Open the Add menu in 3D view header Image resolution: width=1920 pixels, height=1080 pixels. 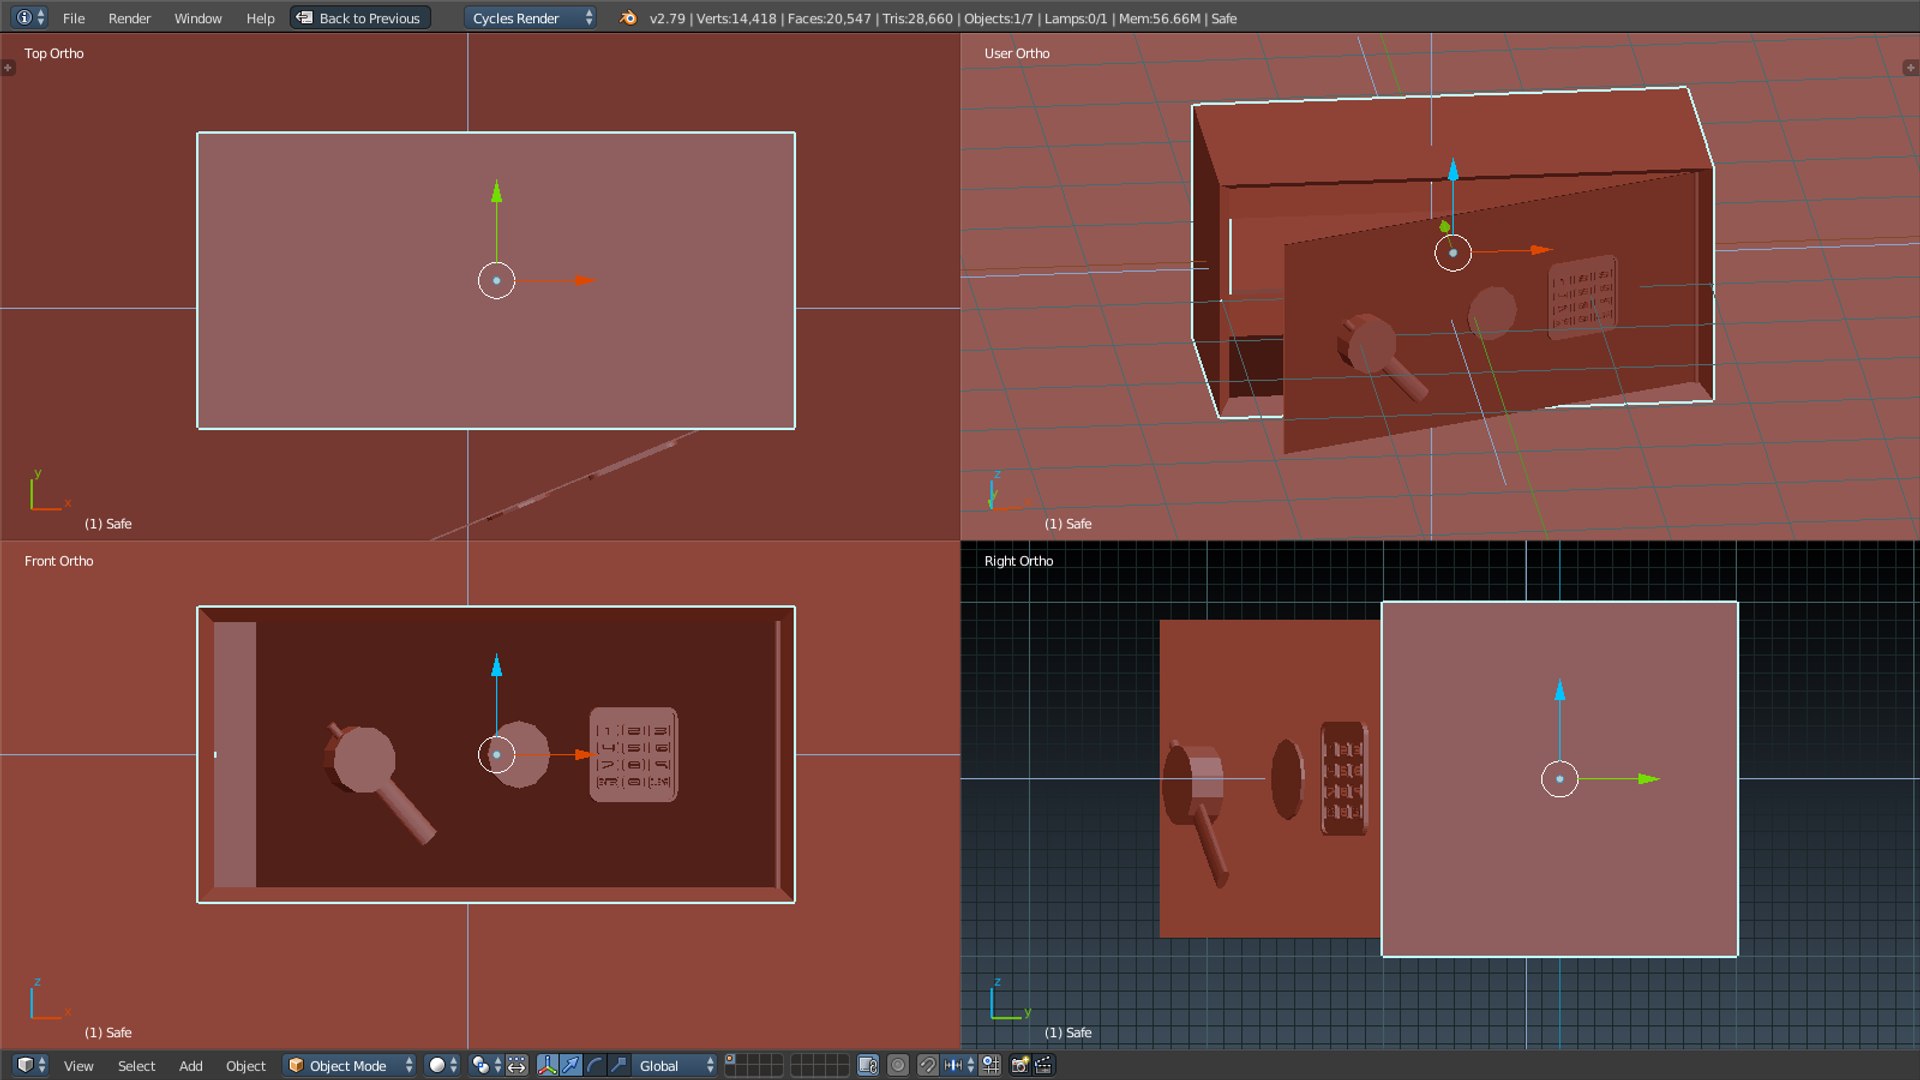190,1066
